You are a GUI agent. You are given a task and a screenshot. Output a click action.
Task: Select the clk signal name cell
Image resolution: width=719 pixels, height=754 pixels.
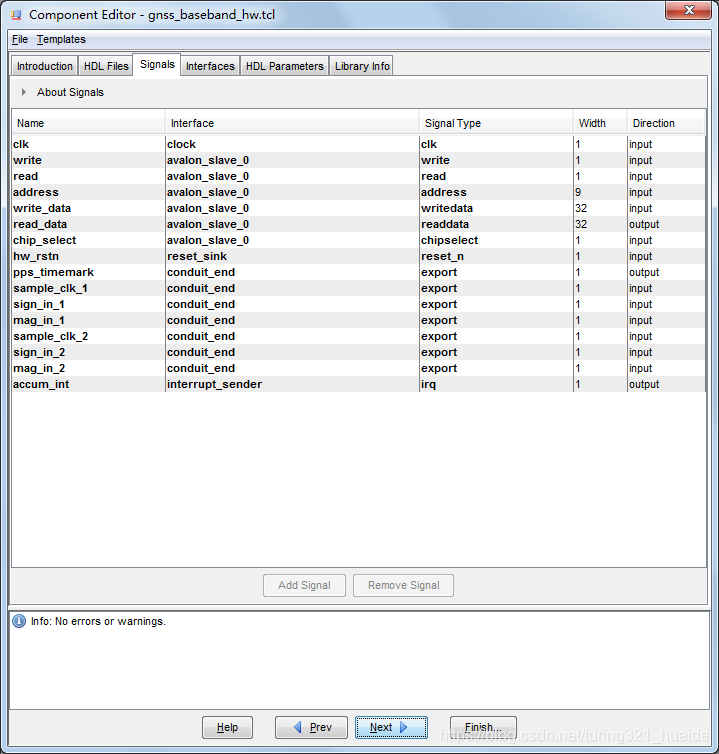pyautogui.click(x=88, y=144)
